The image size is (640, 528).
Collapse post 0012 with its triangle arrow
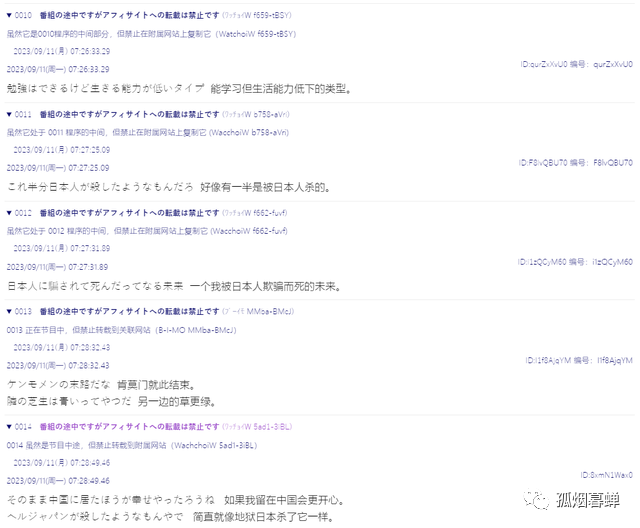9,213
